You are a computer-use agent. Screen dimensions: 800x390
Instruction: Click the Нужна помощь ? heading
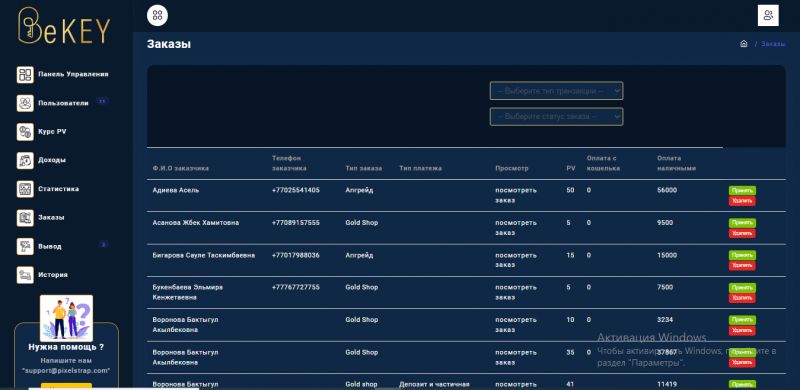66,347
